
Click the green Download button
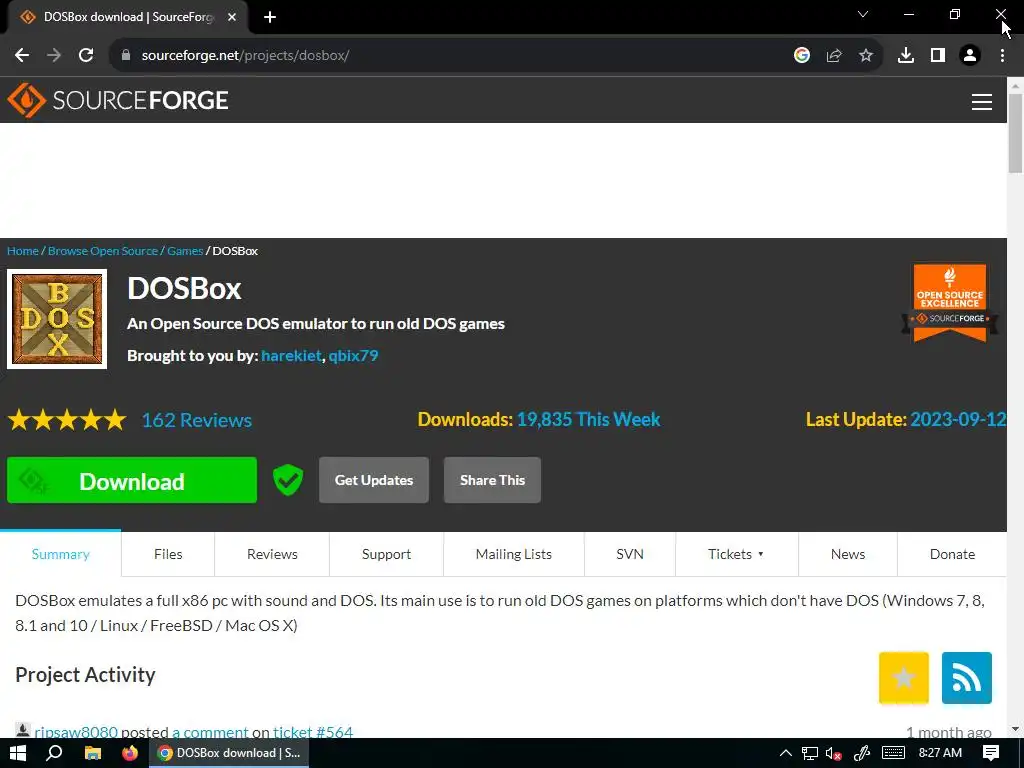[x=132, y=480]
